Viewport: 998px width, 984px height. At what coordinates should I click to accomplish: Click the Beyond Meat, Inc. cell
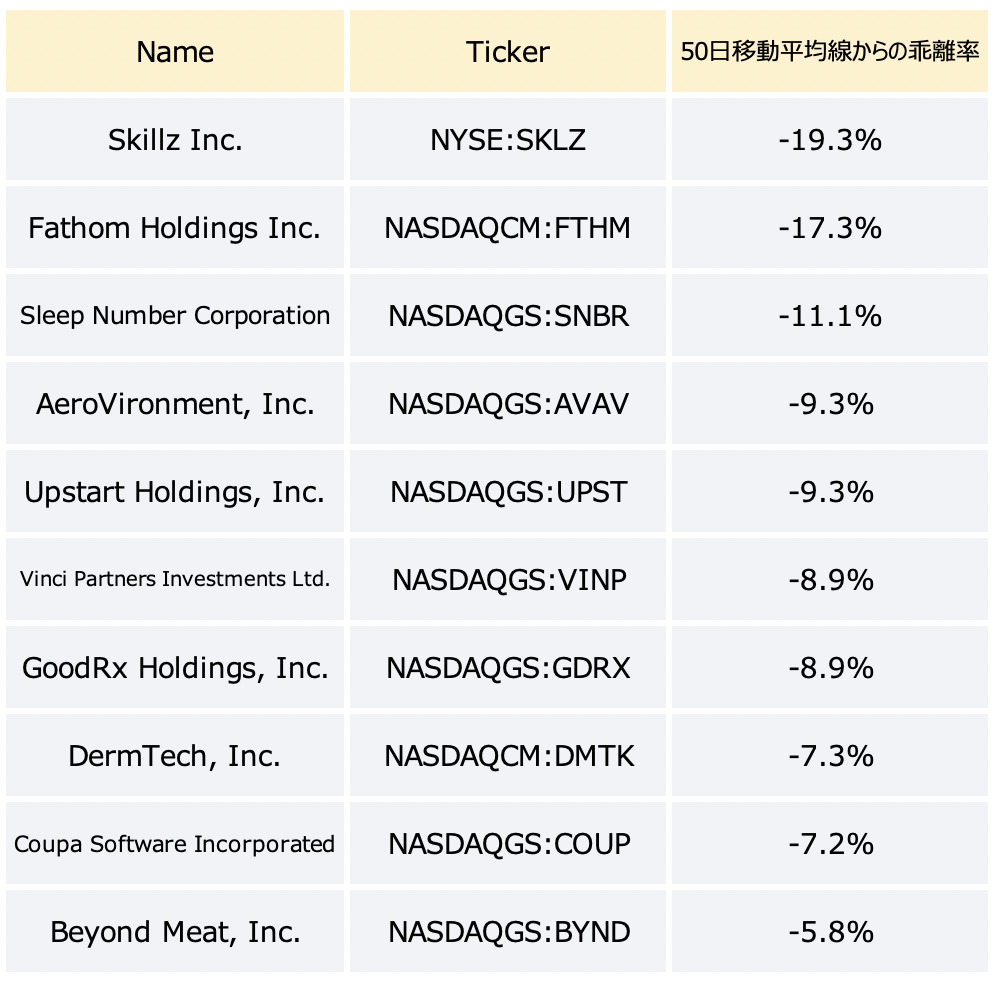point(175,931)
